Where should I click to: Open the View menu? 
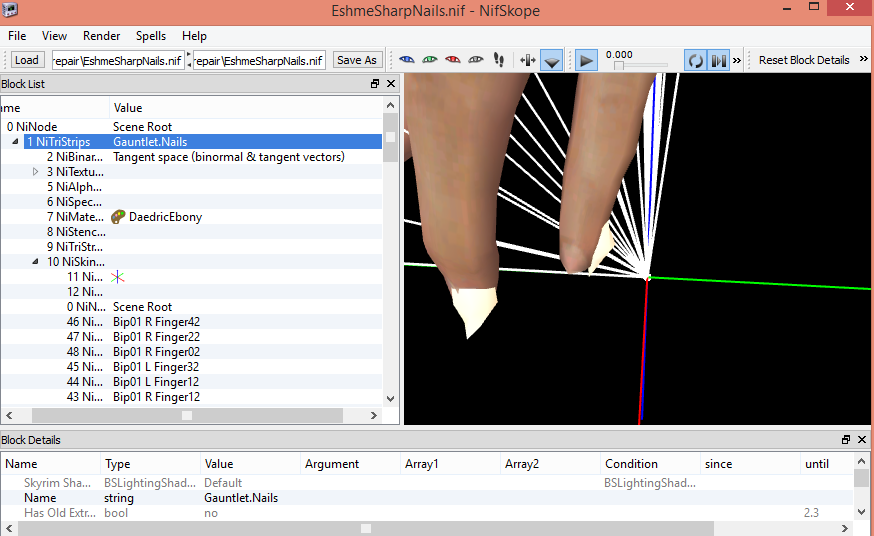click(54, 36)
